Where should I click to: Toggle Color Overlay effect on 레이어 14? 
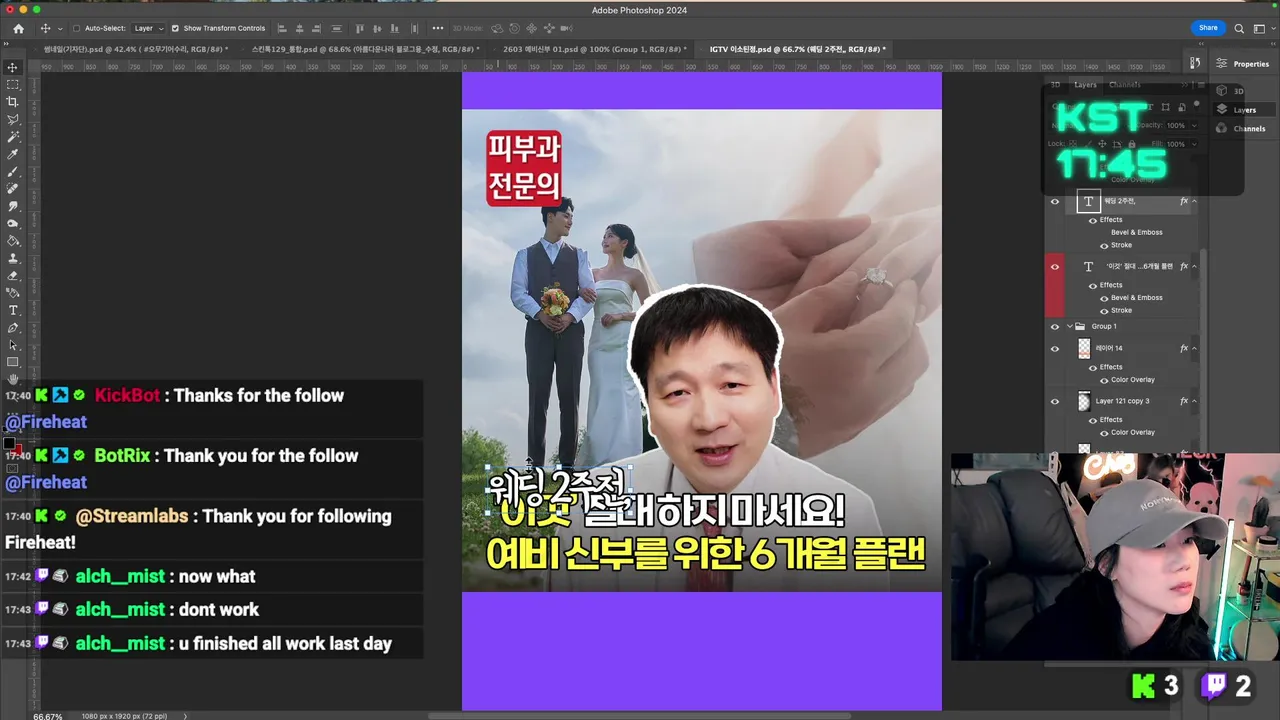1104,380
